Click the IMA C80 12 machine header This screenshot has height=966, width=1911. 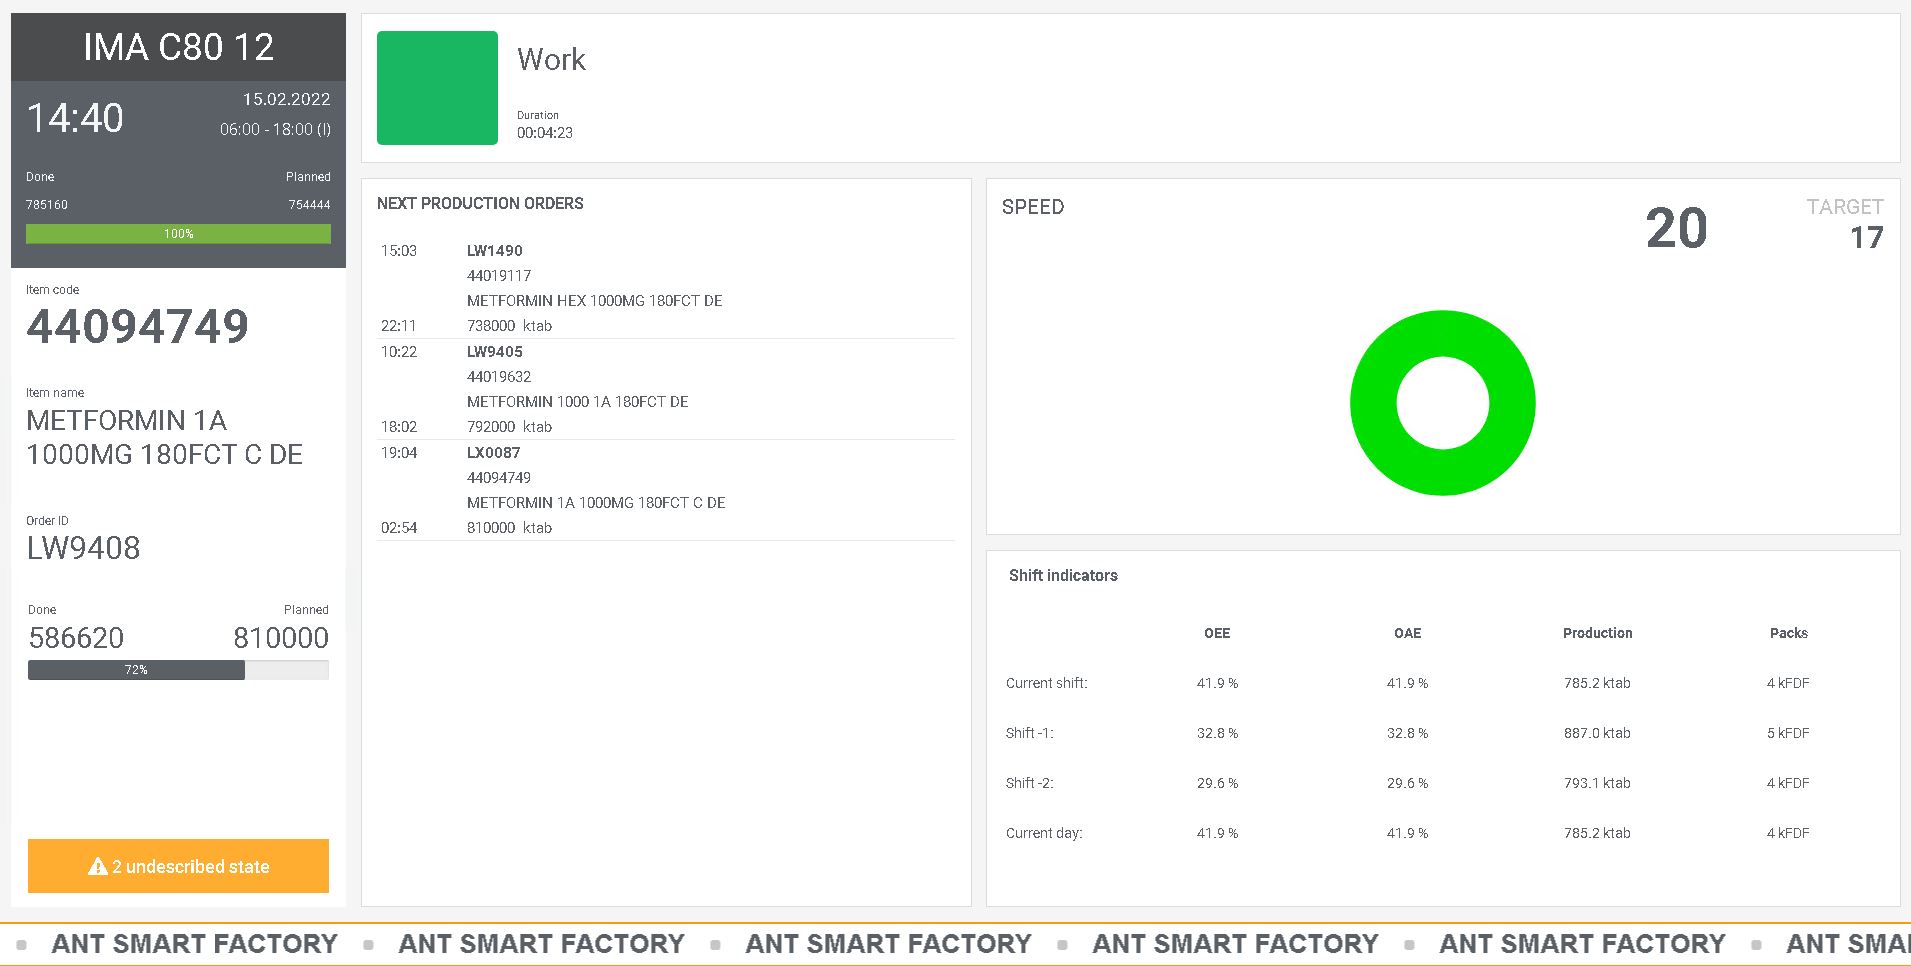coord(178,47)
